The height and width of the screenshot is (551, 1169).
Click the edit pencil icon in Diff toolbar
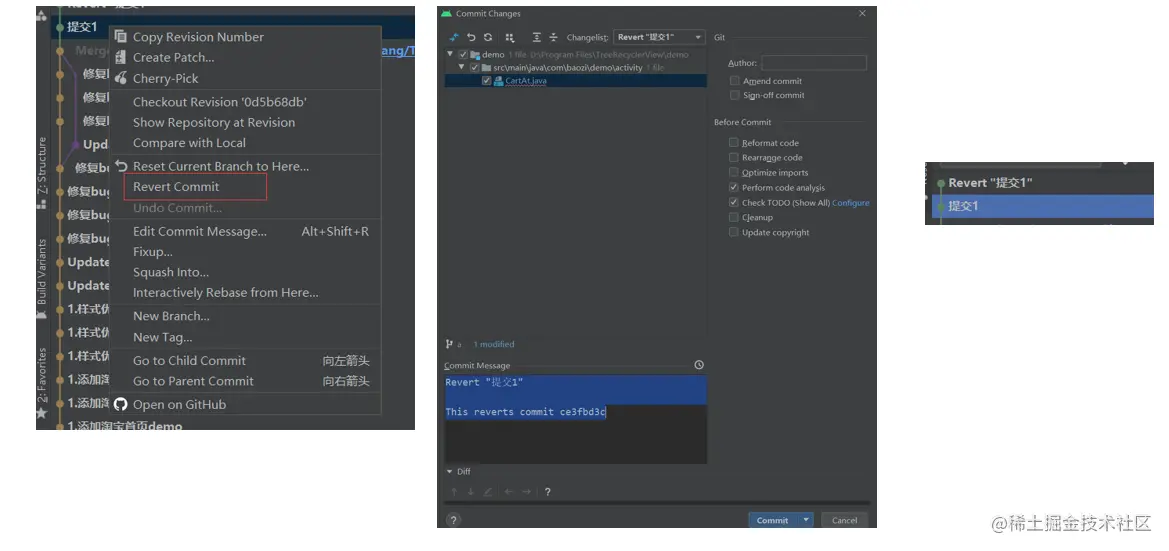click(488, 491)
